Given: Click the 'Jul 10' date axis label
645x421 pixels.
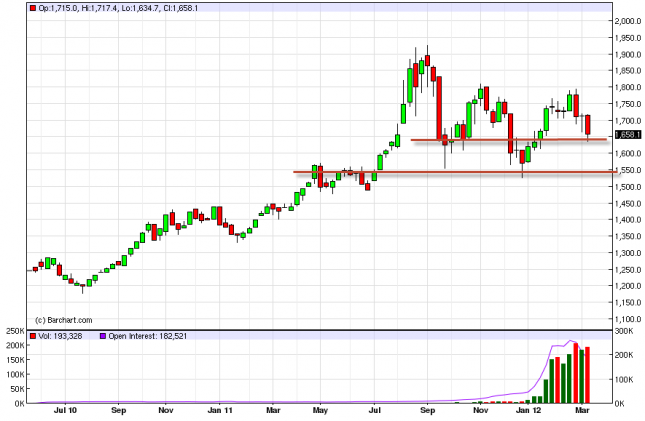Looking at the screenshot, I should [x=65, y=410].
